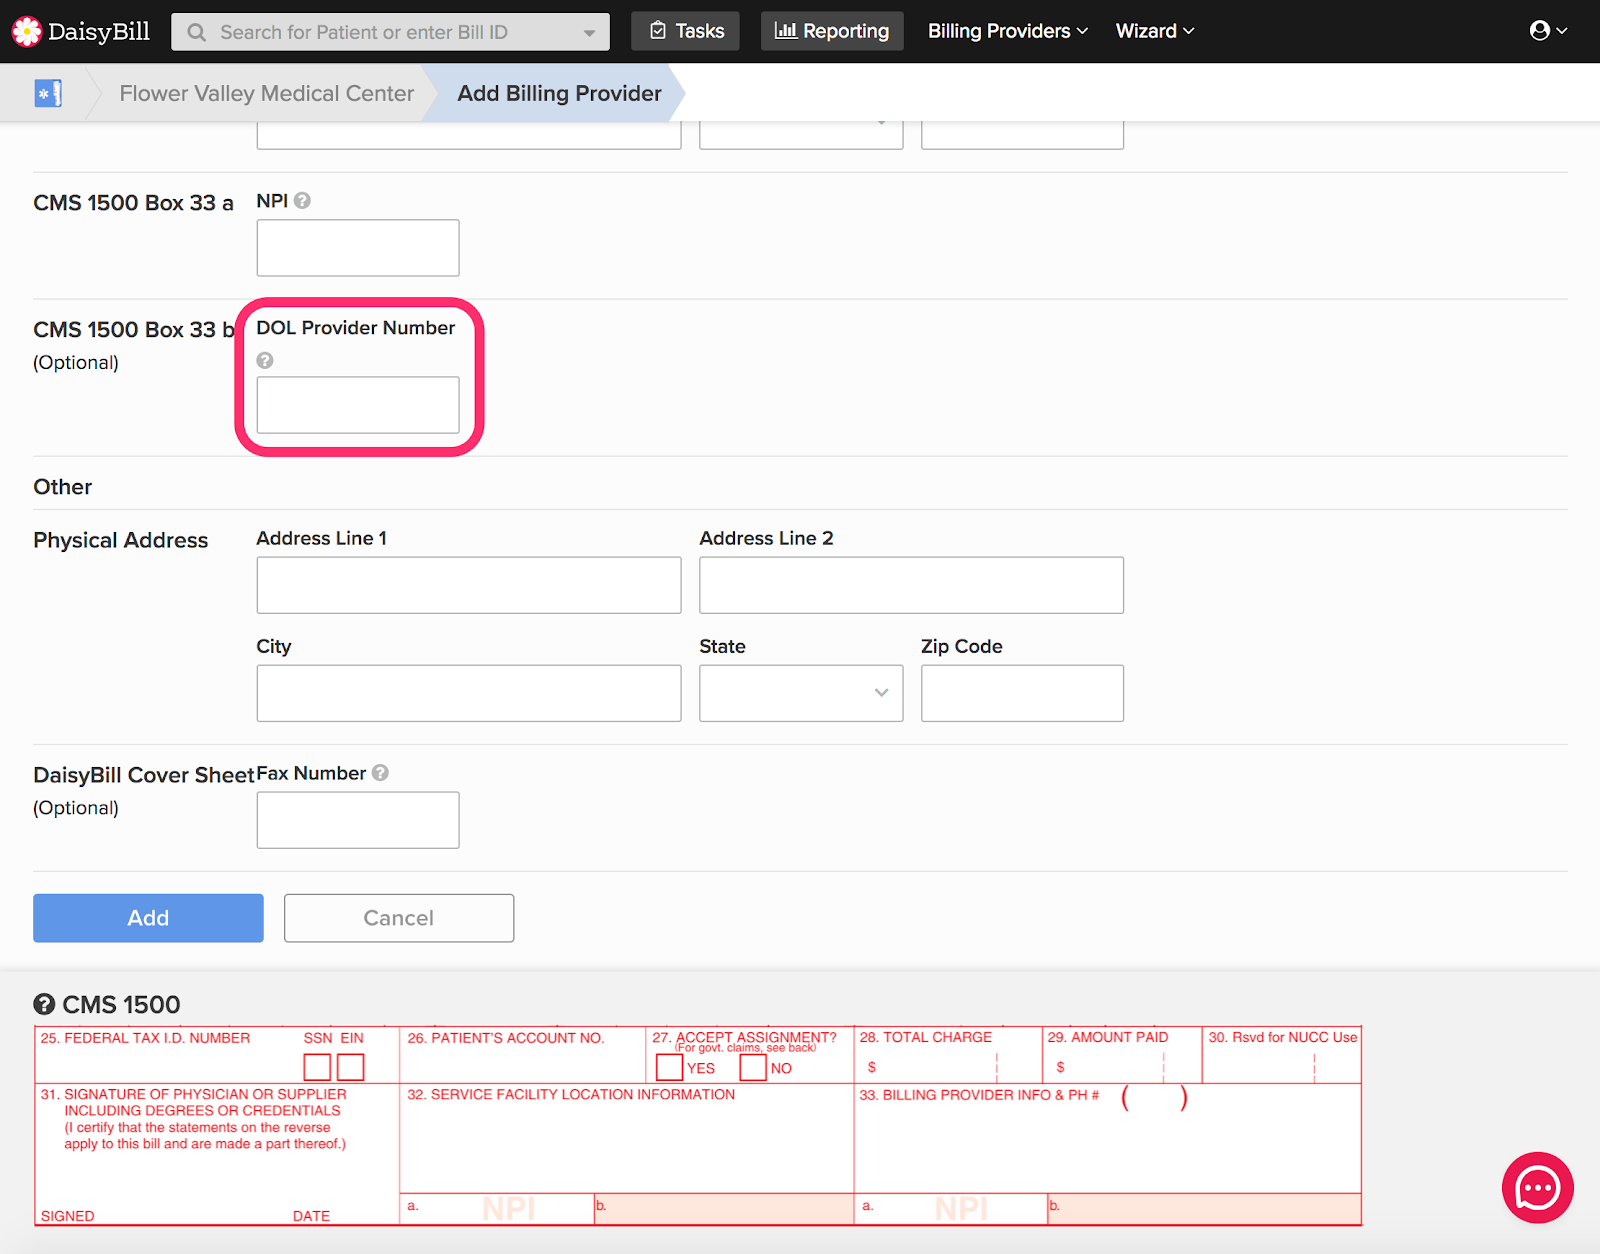Screen dimensions: 1600x1254
Task: Show help for DOL Provider Number
Action: (265, 360)
